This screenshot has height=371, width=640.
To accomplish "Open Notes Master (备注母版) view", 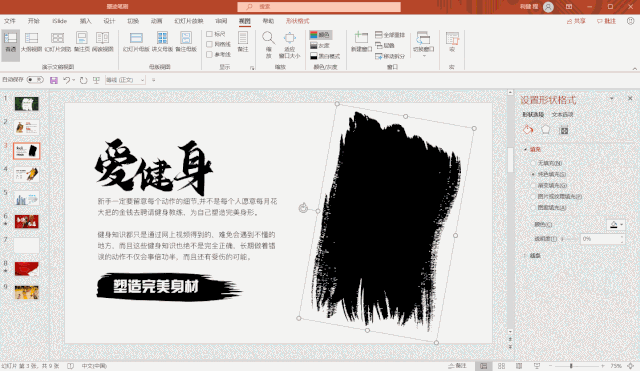I will 186,42.
